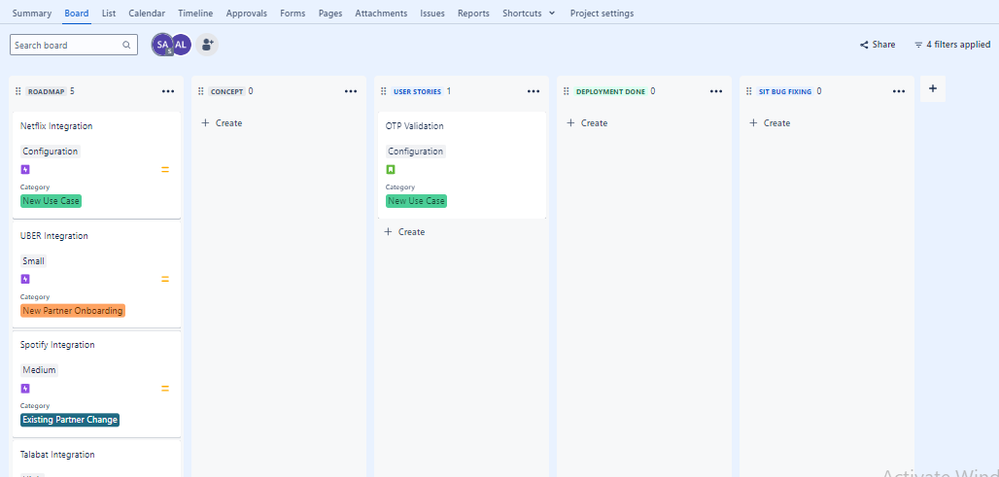Click the New Partner Onboarding tag

click(73, 311)
